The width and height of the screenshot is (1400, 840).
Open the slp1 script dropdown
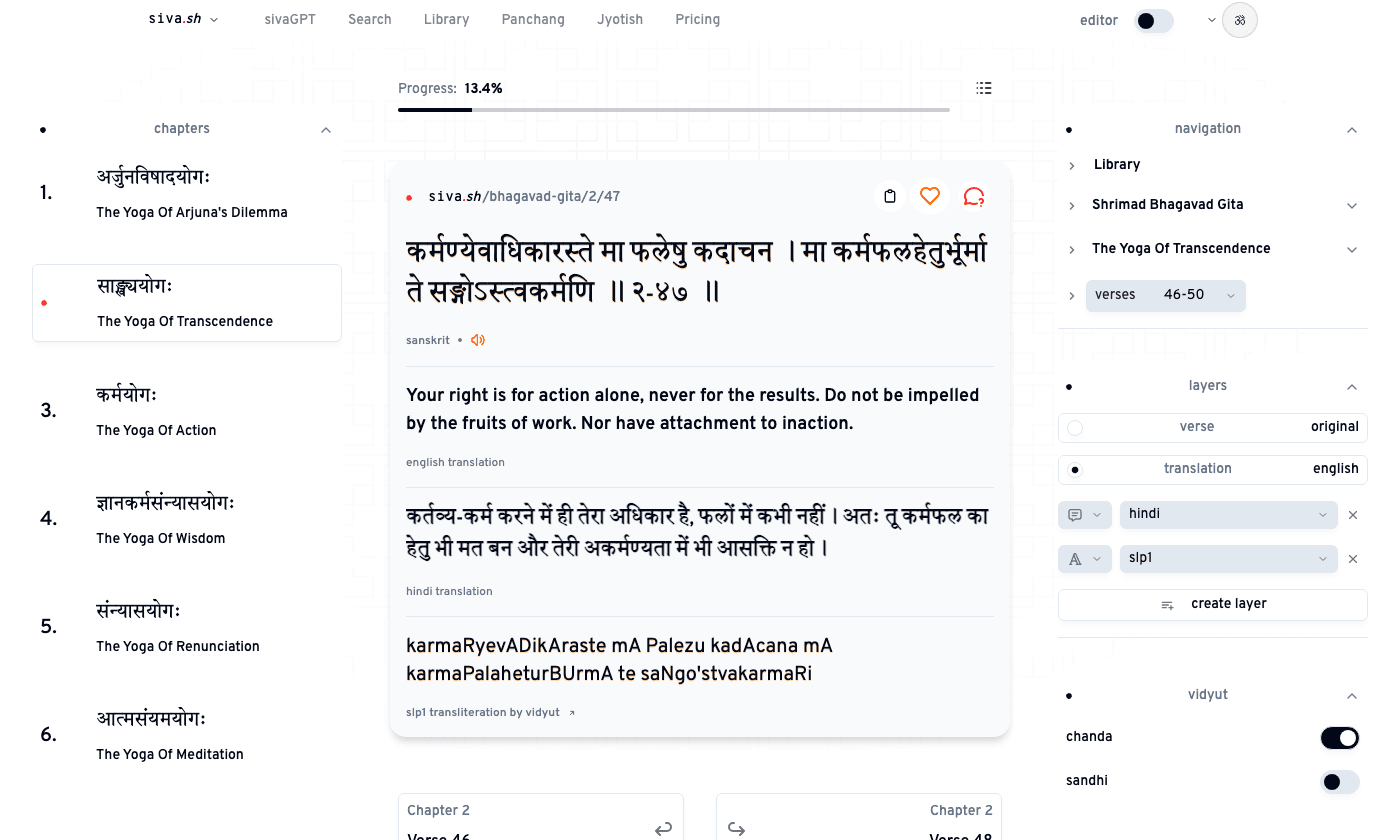pyautogui.click(x=1229, y=559)
